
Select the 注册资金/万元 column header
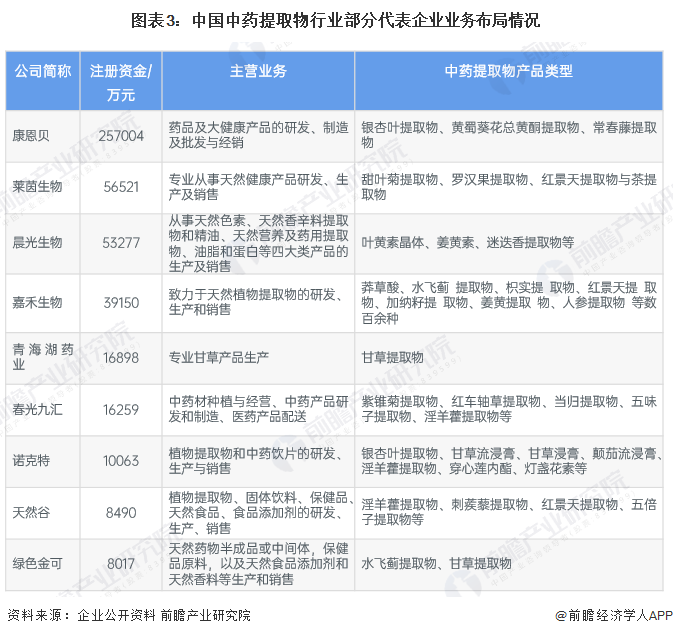(x=121, y=83)
